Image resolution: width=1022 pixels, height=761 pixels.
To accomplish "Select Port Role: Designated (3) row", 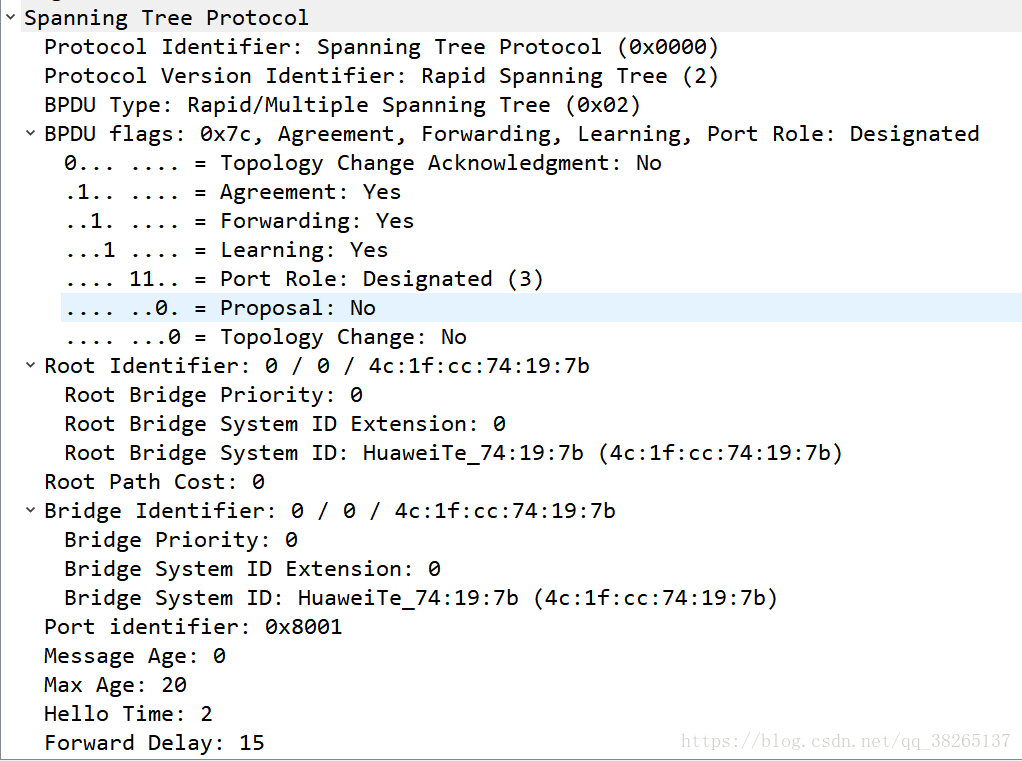I will [304, 279].
